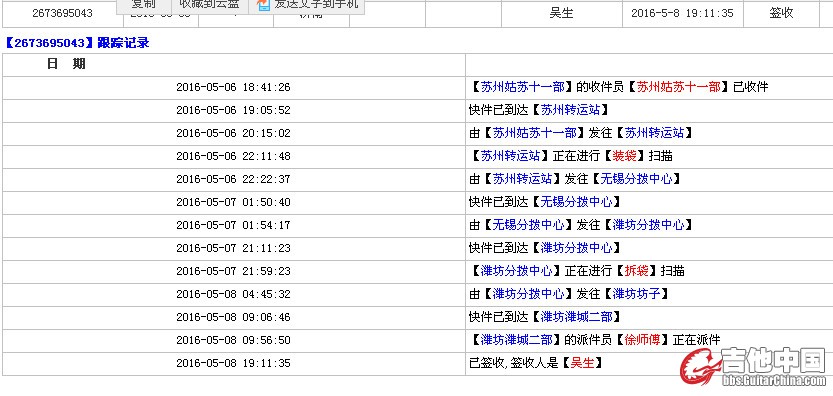Select the timestamp 2016-05-06 22:11:48
The image size is (833, 396).
click(233, 156)
